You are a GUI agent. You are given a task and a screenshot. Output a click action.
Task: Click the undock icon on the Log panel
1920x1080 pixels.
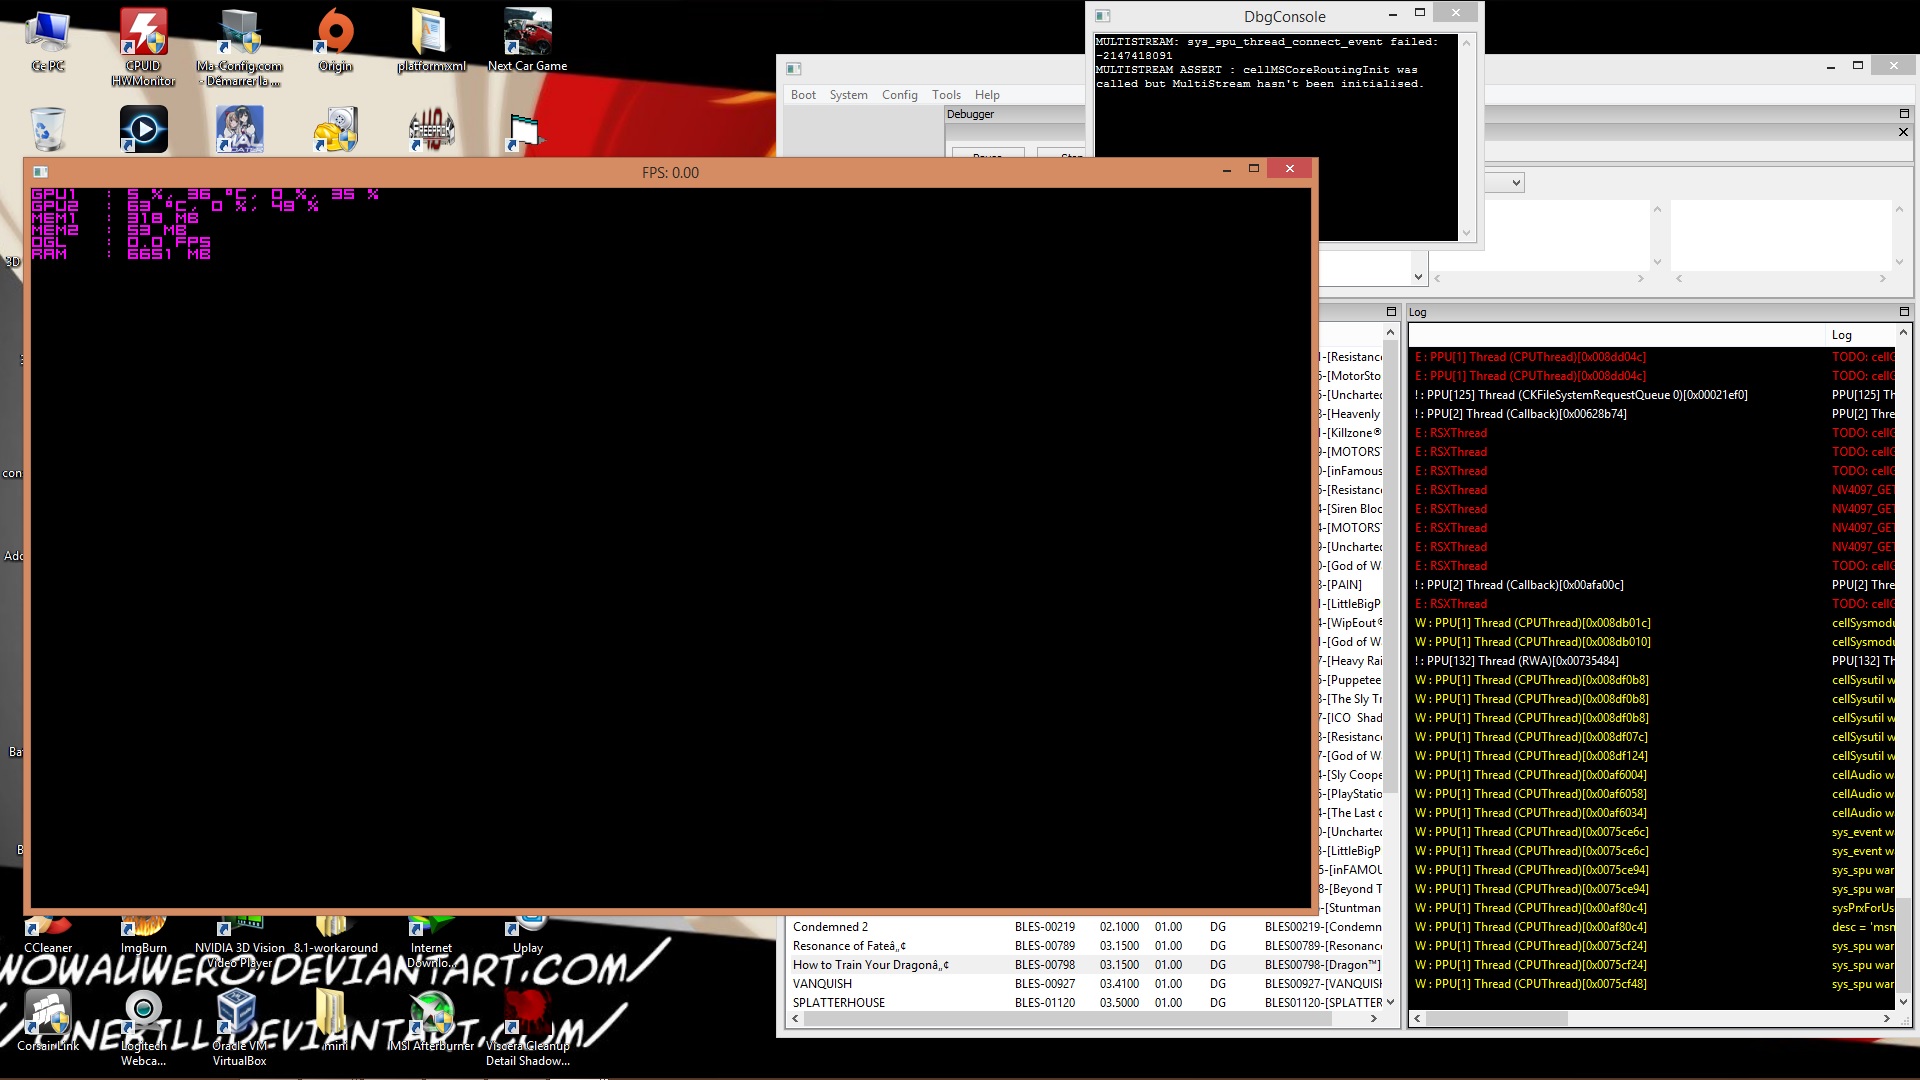[x=1904, y=312]
